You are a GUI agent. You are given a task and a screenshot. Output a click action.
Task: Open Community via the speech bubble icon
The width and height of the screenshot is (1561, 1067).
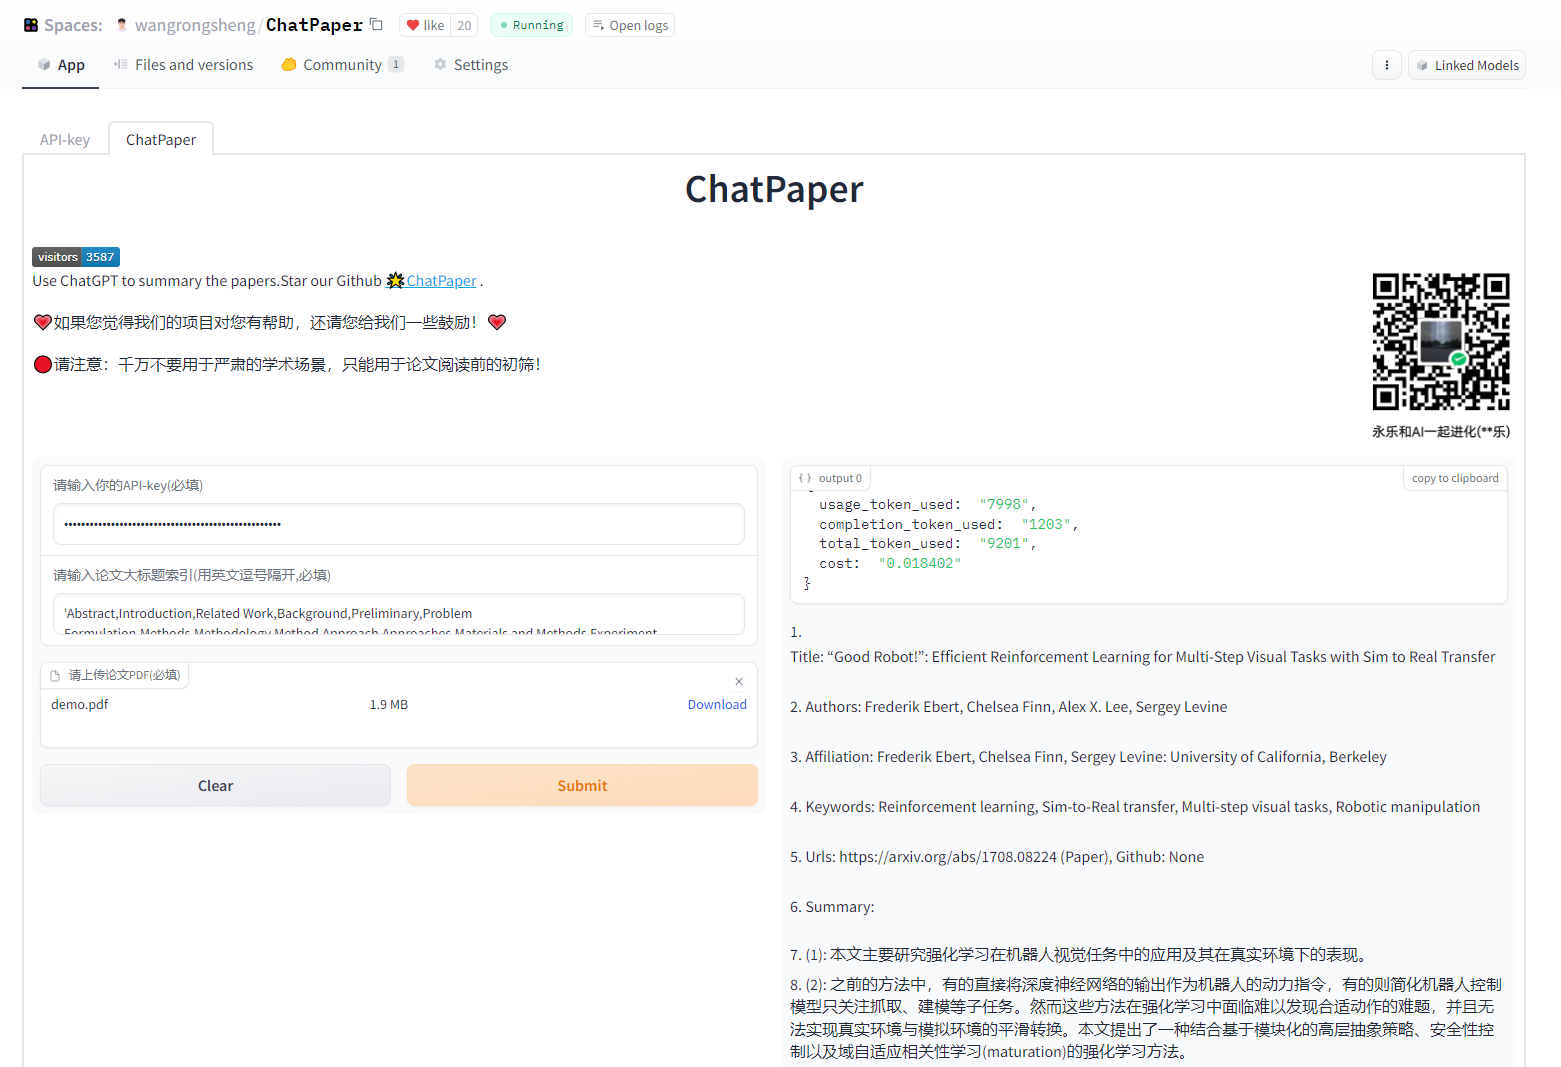[x=289, y=64]
